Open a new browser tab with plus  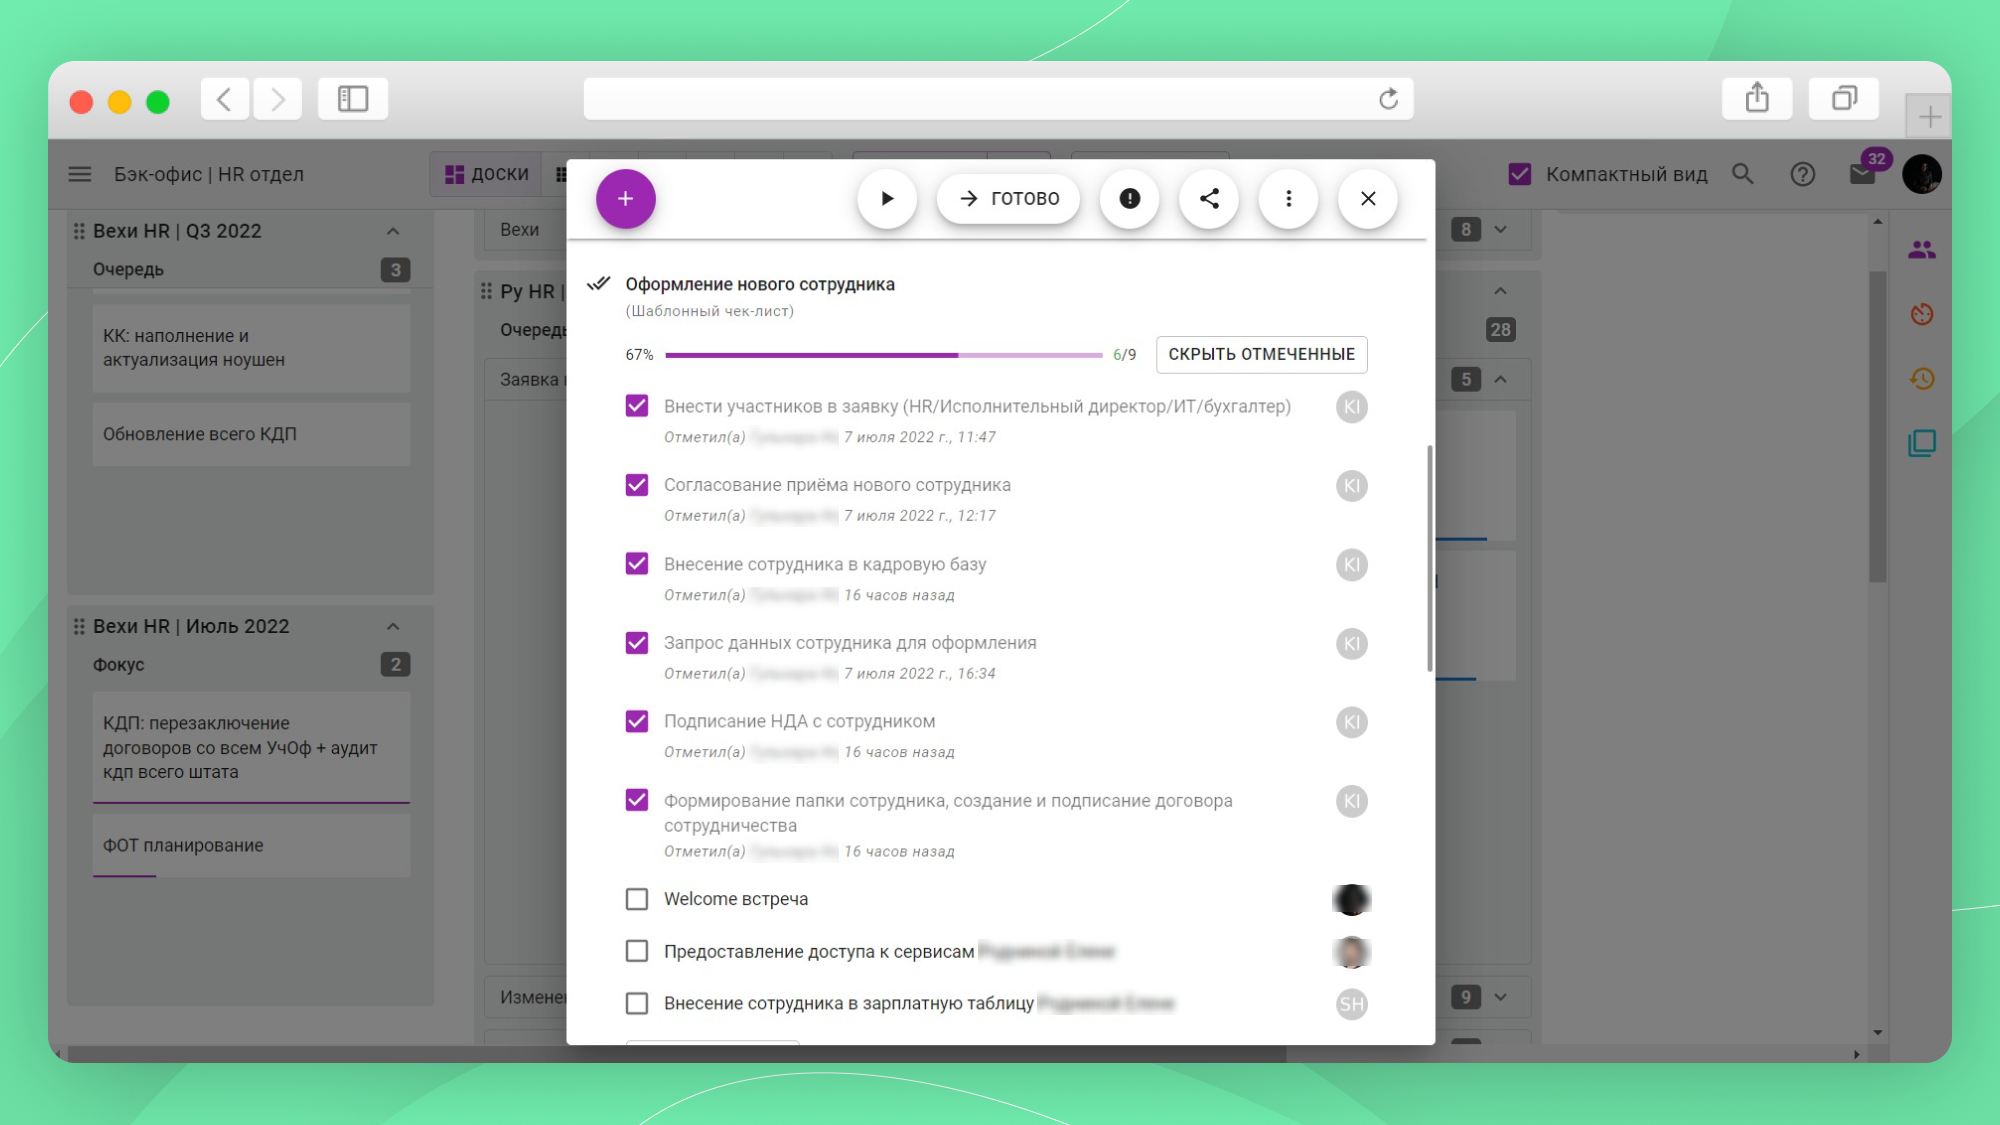pyautogui.click(x=1929, y=117)
